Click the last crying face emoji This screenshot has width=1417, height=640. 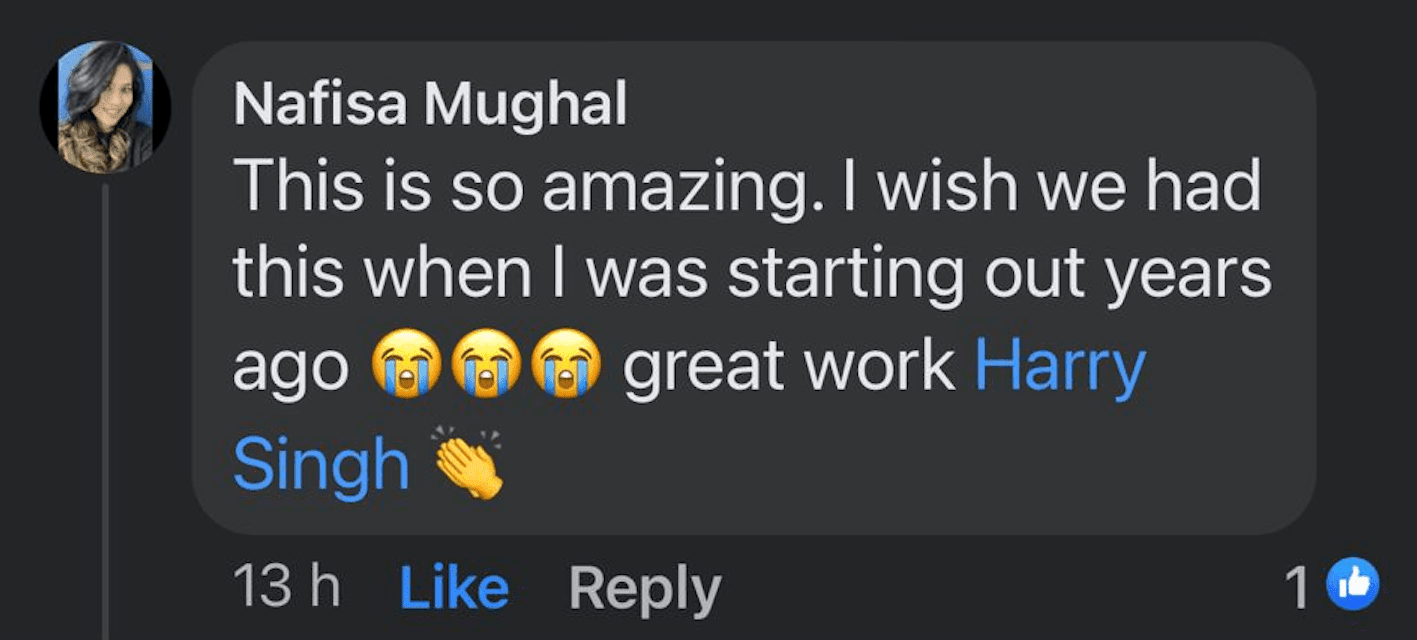567,368
